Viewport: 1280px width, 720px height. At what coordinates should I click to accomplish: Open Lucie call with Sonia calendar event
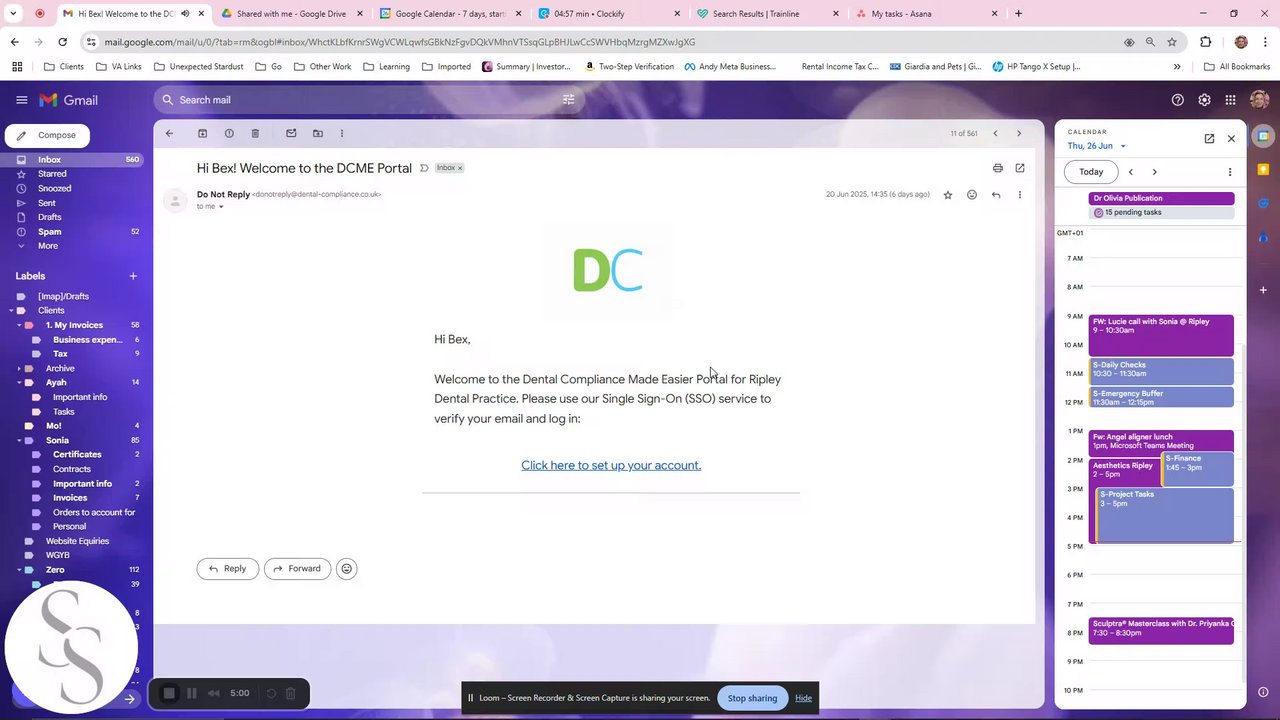click(1160, 335)
